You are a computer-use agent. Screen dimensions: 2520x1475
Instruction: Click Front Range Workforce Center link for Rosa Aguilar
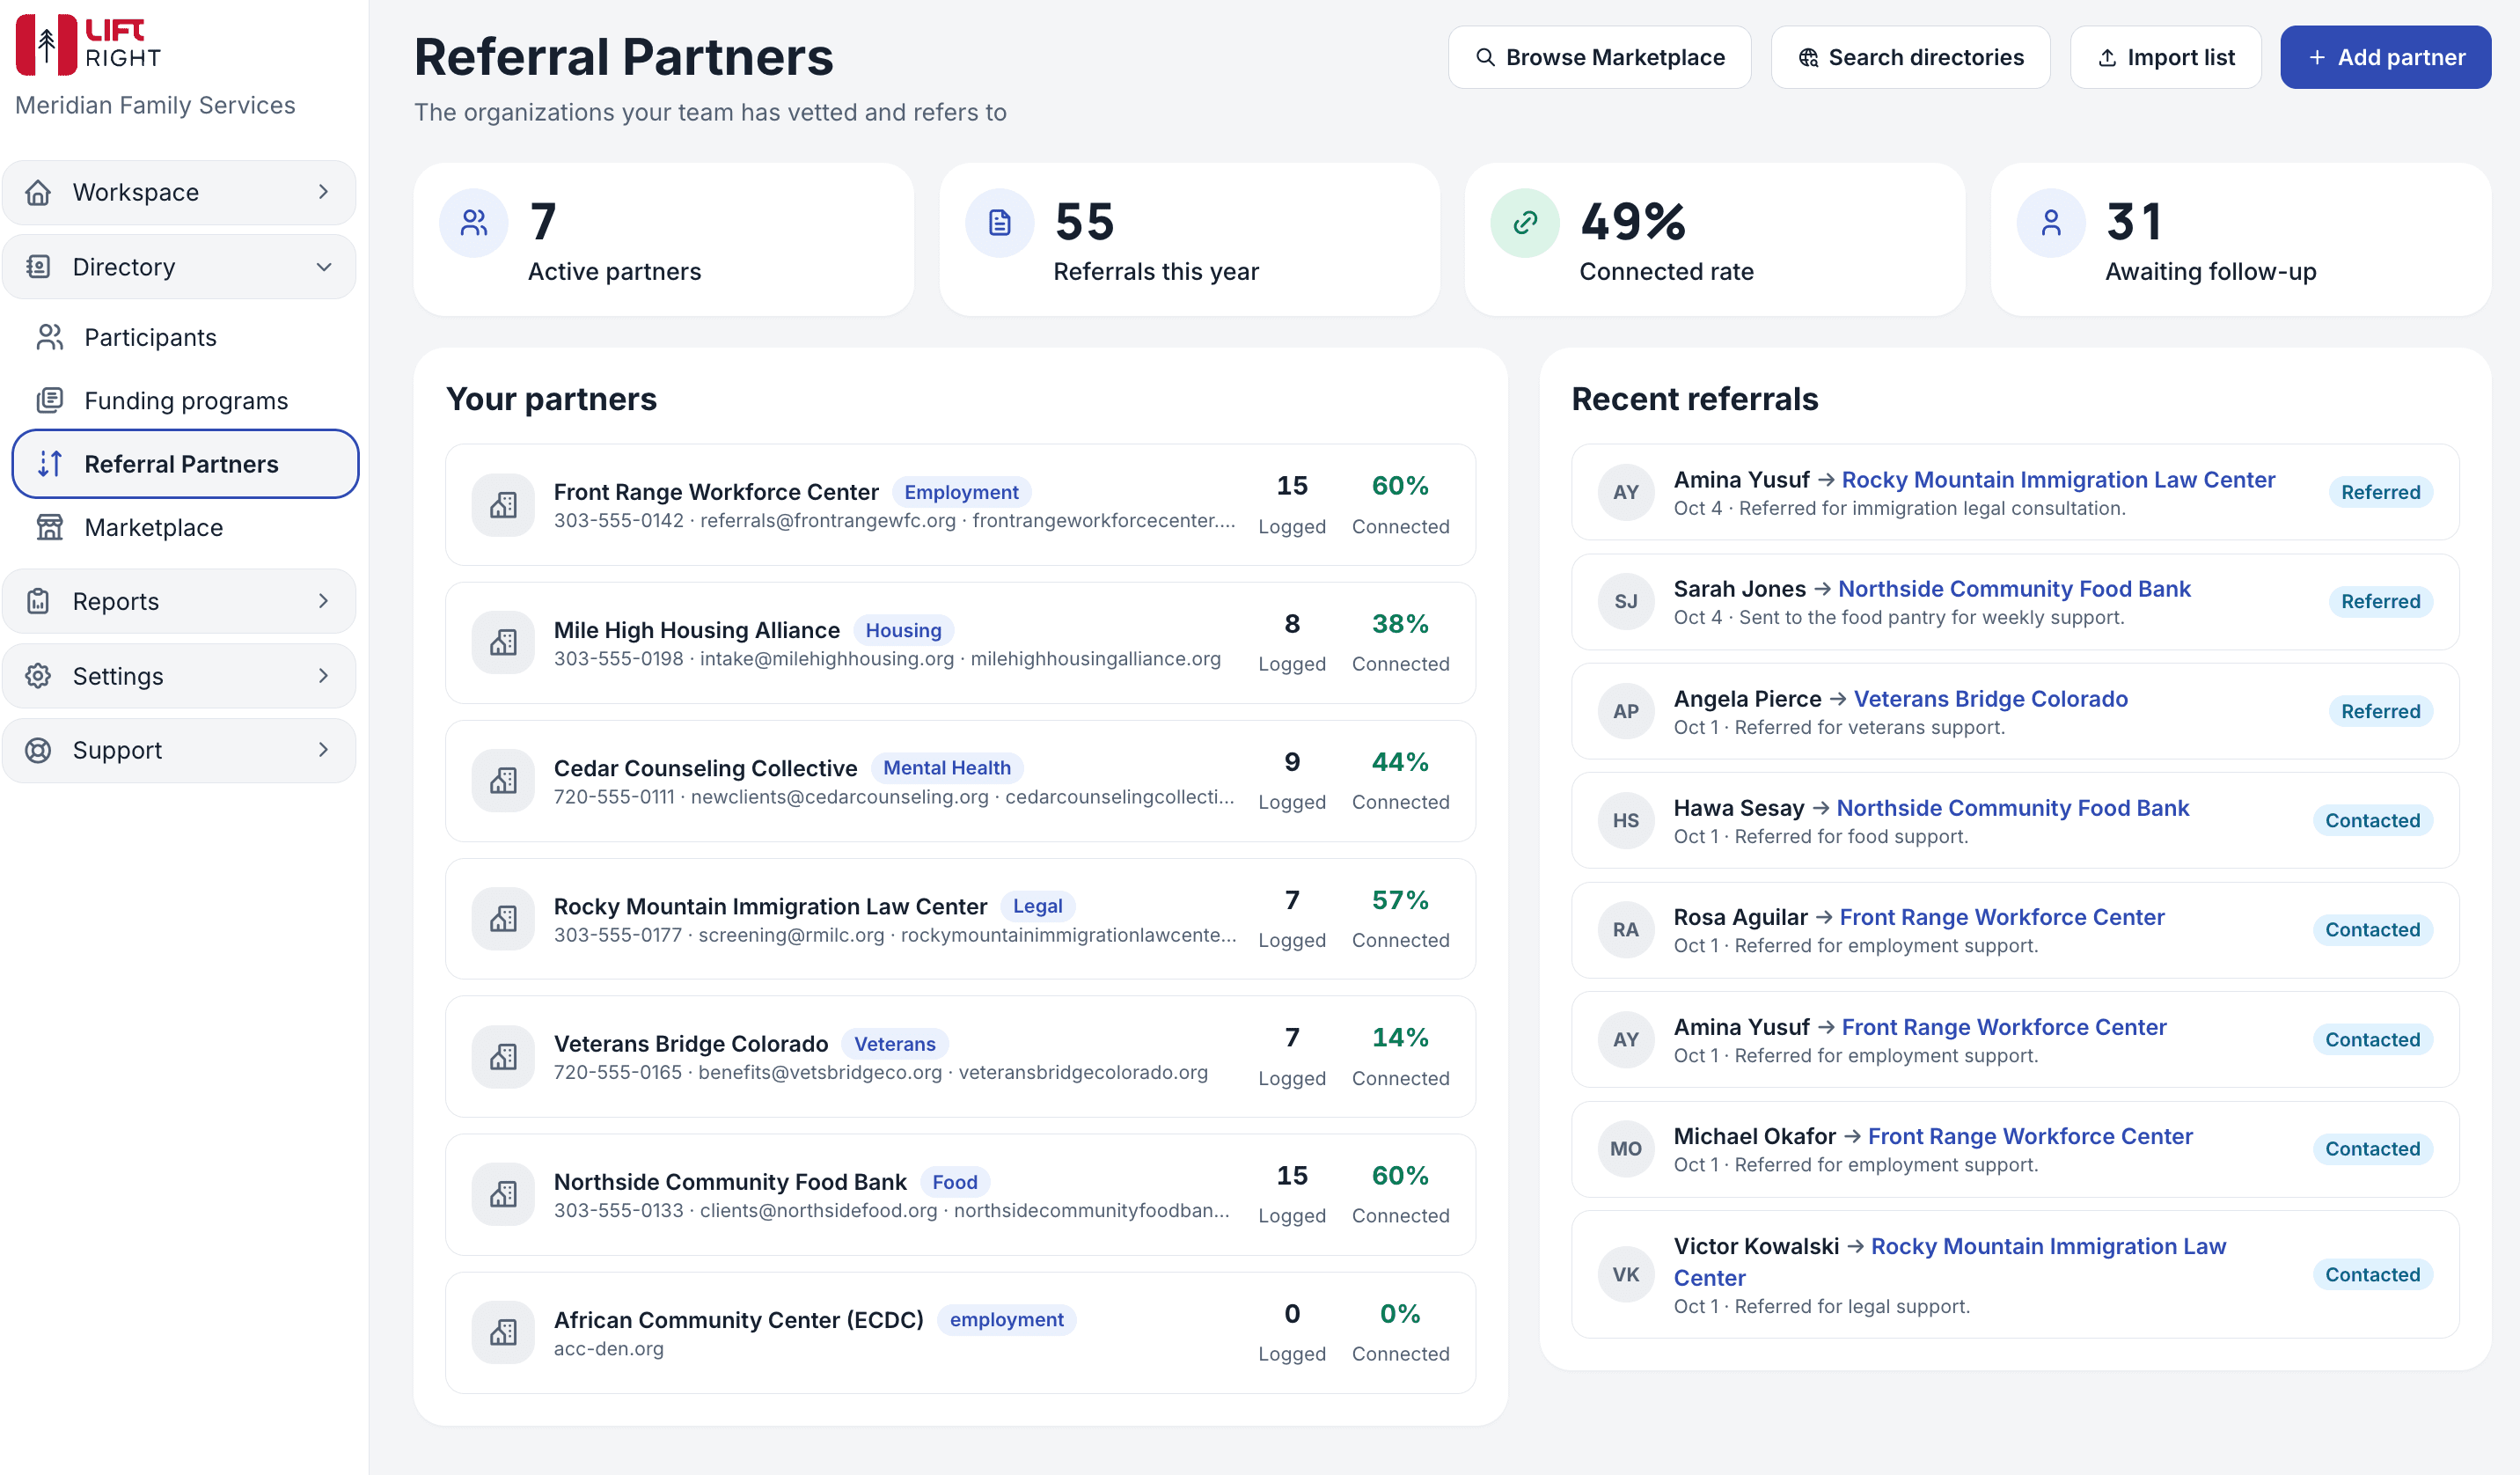pyautogui.click(x=2002, y=916)
